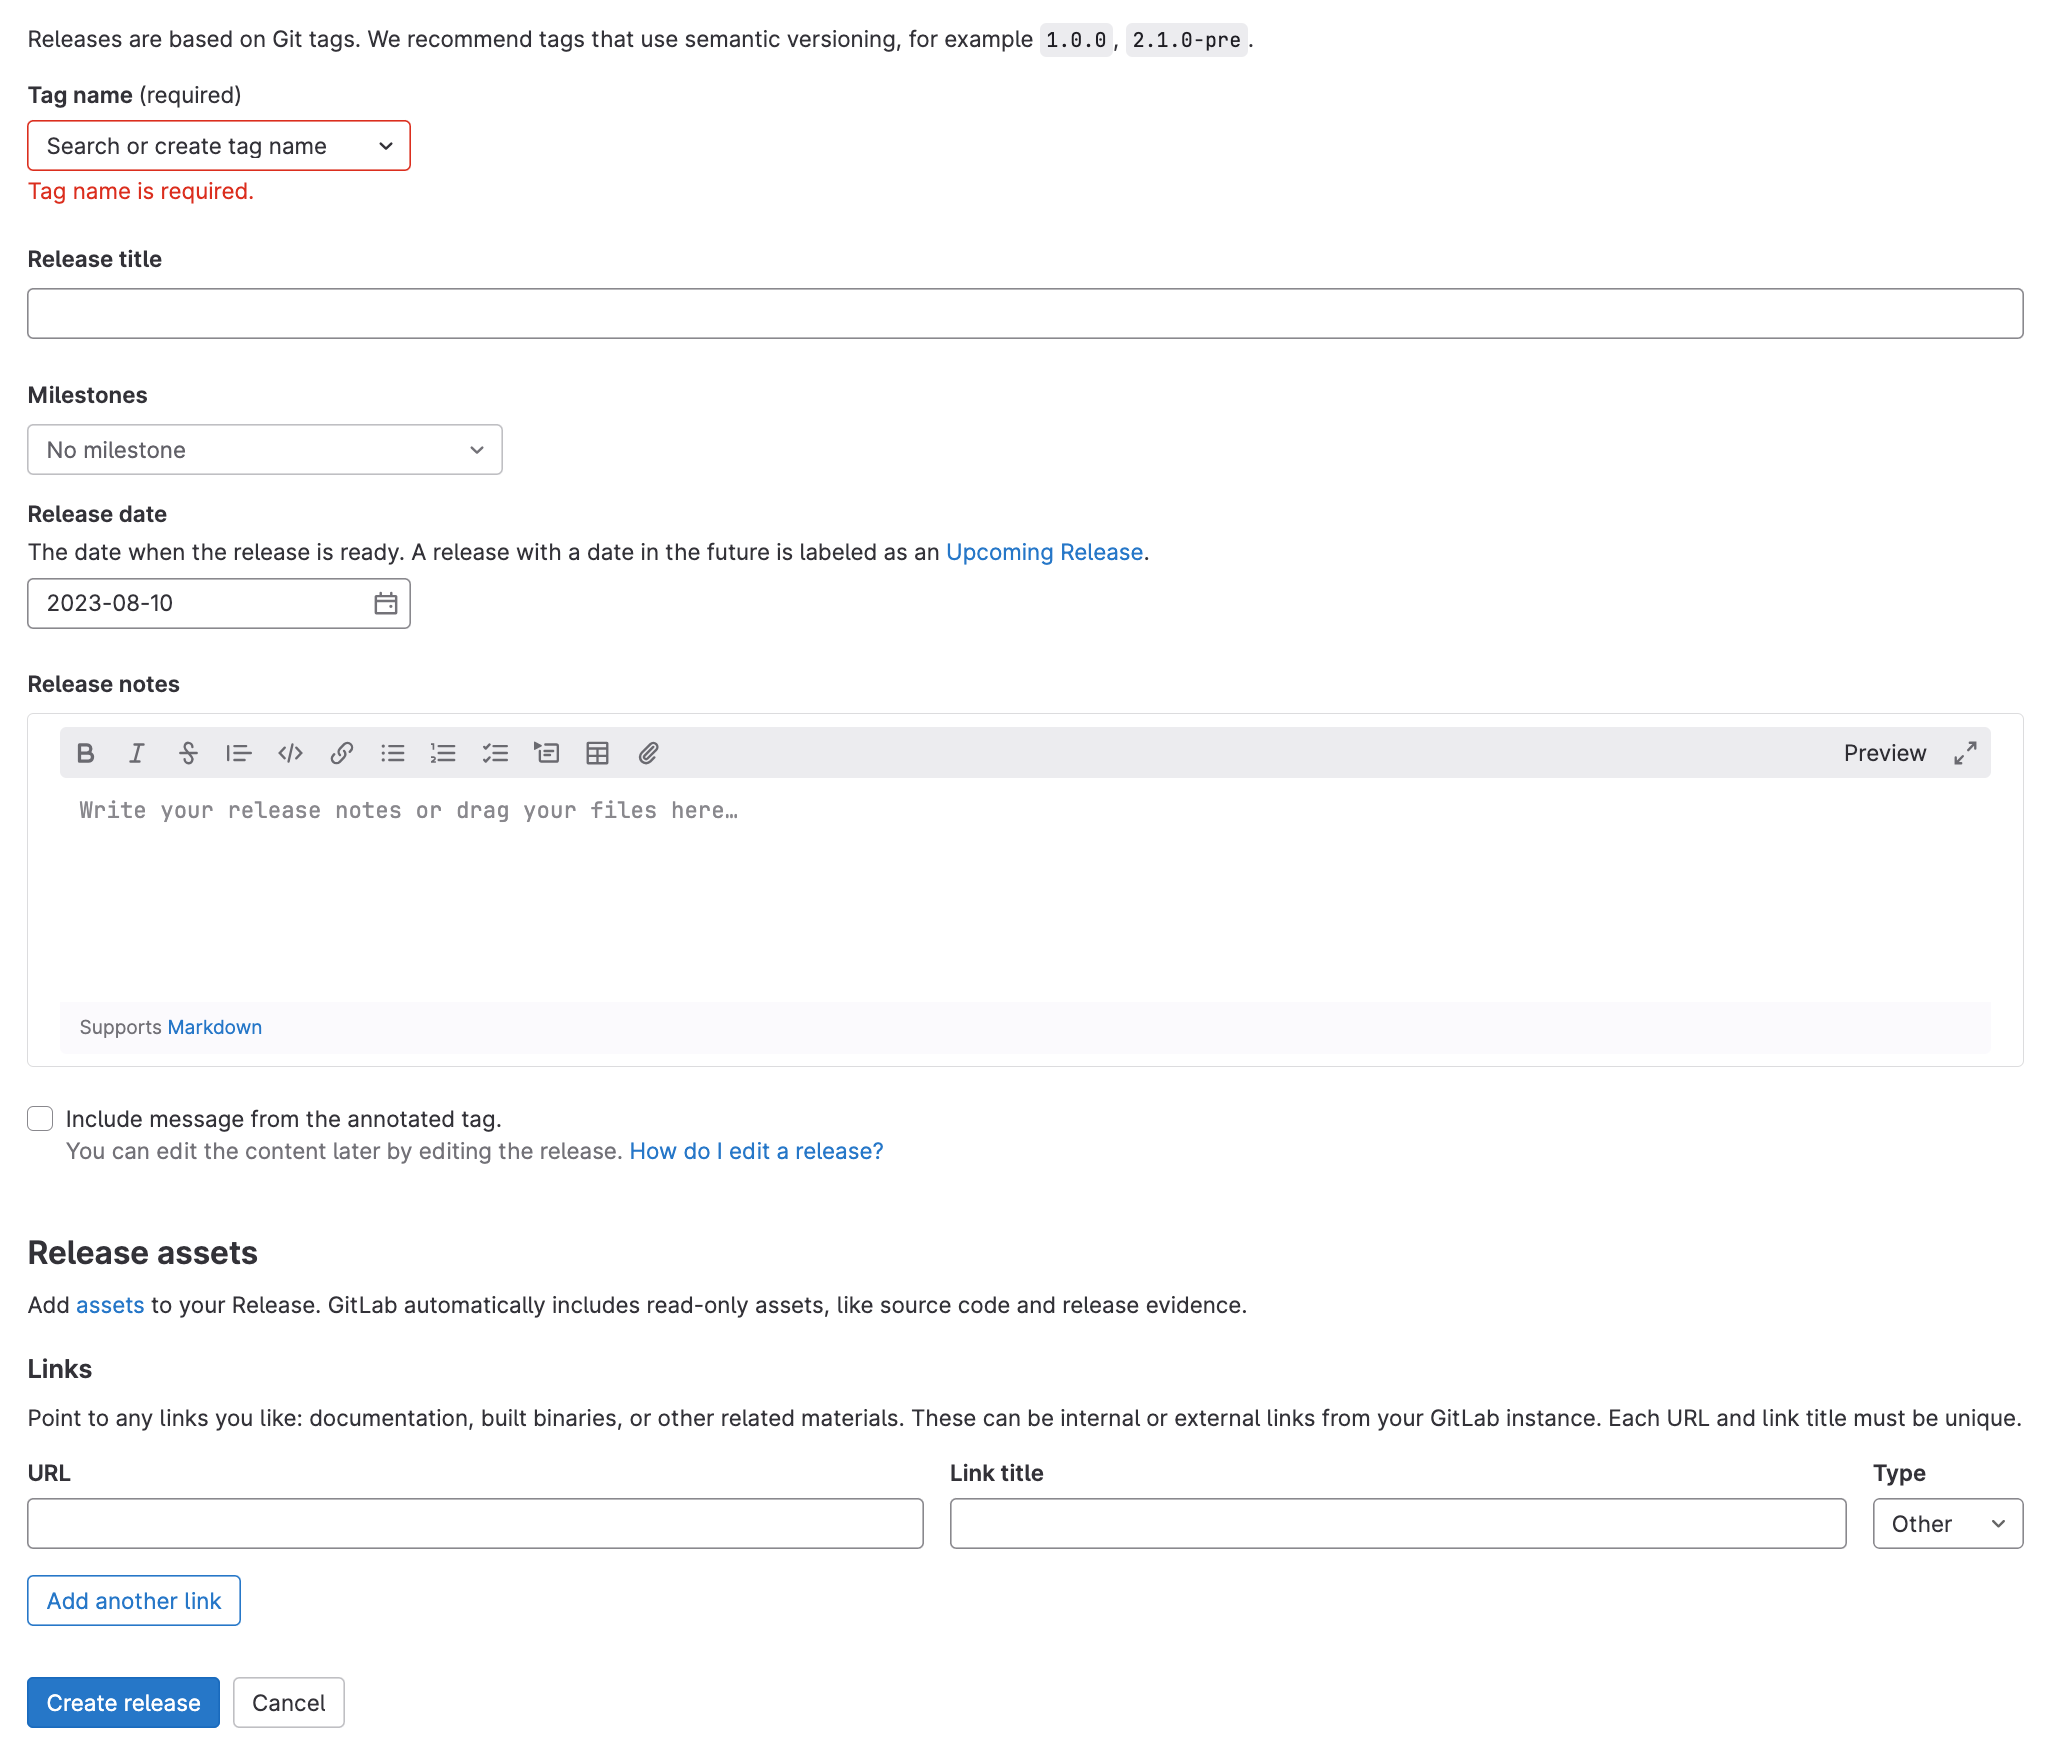Click the Create release button
Image resolution: width=2054 pixels, height=1752 pixels.
tap(123, 1703)
